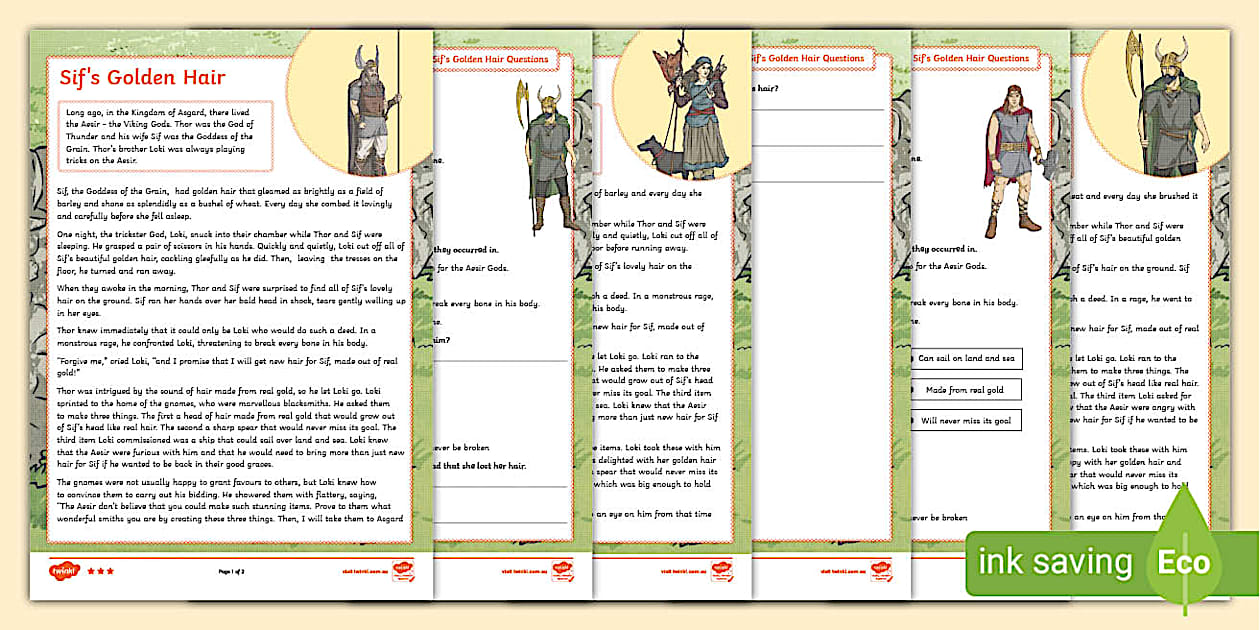Click the Twinkl quality badge on the first page footer
1260x630 pixels.
click(404, 571)
